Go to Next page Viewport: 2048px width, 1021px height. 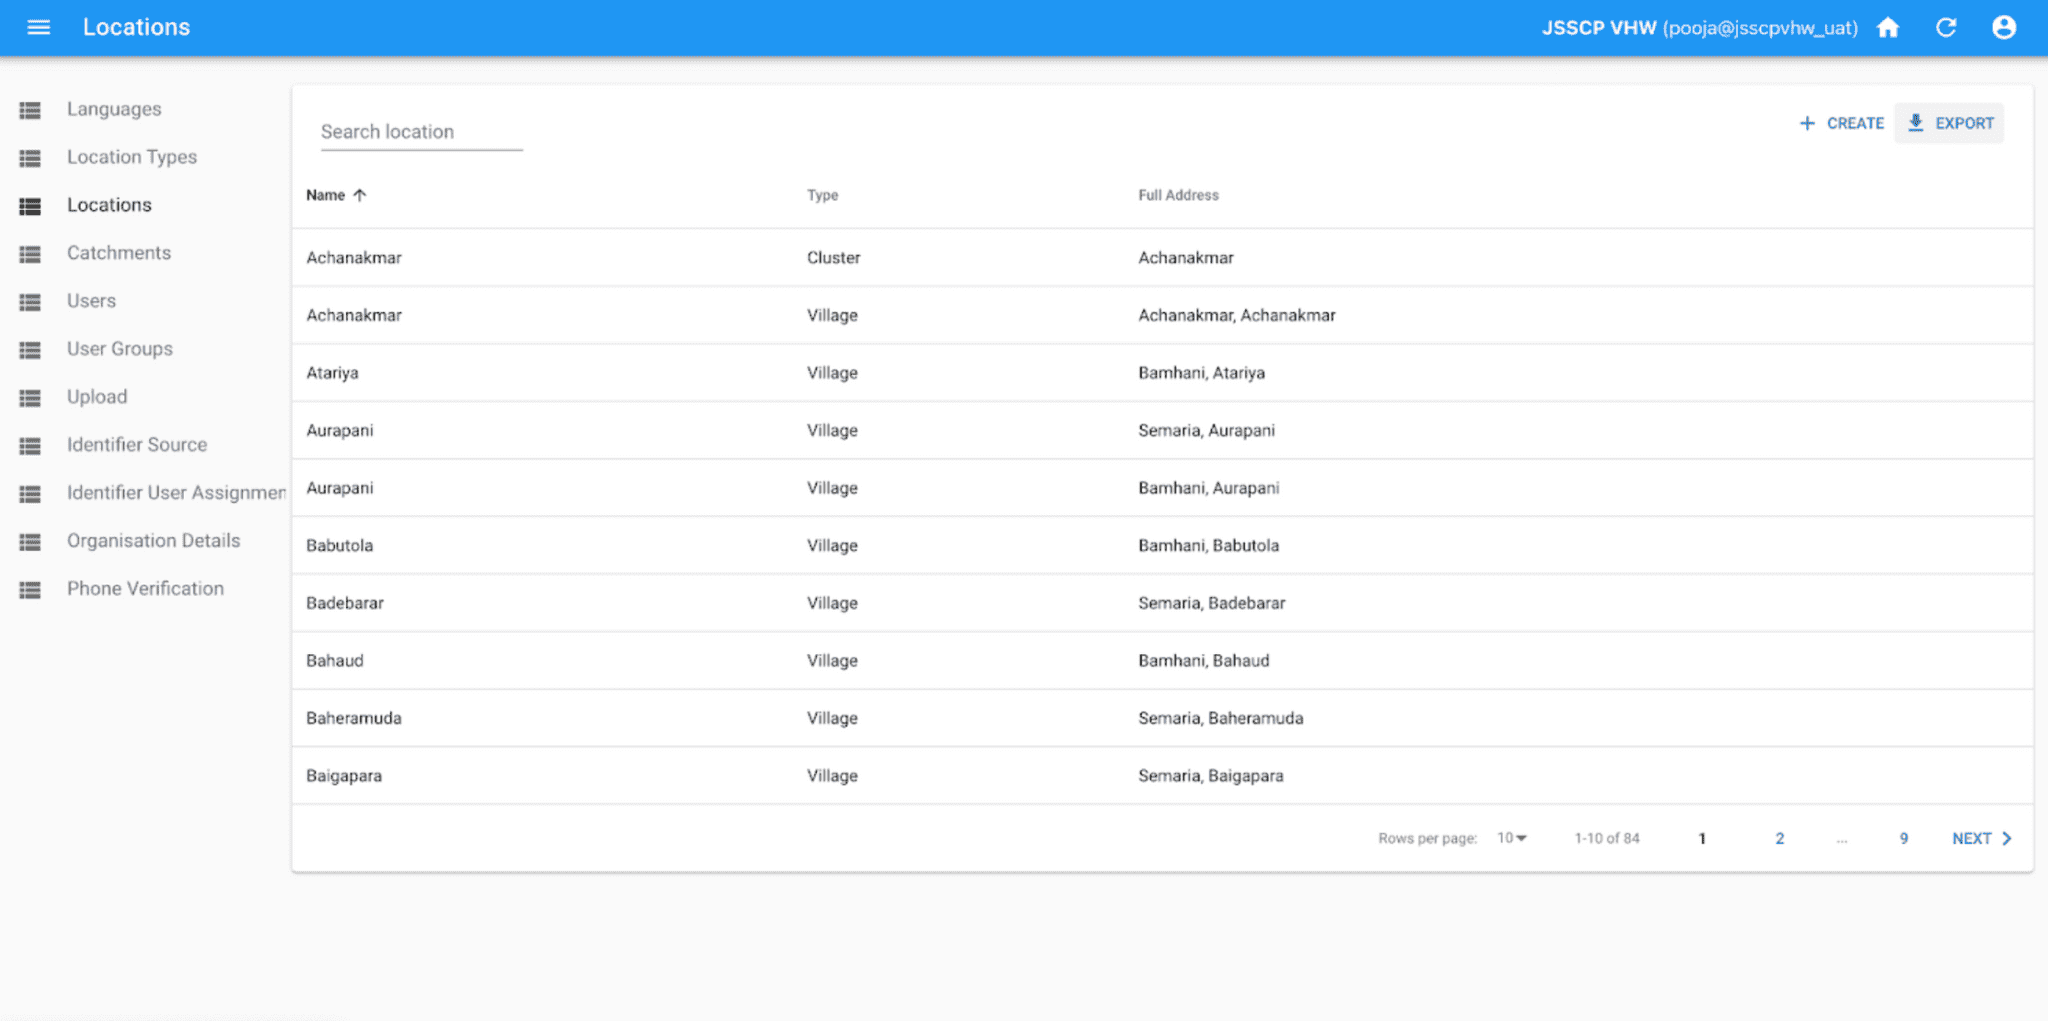(x=1982, y=839)
